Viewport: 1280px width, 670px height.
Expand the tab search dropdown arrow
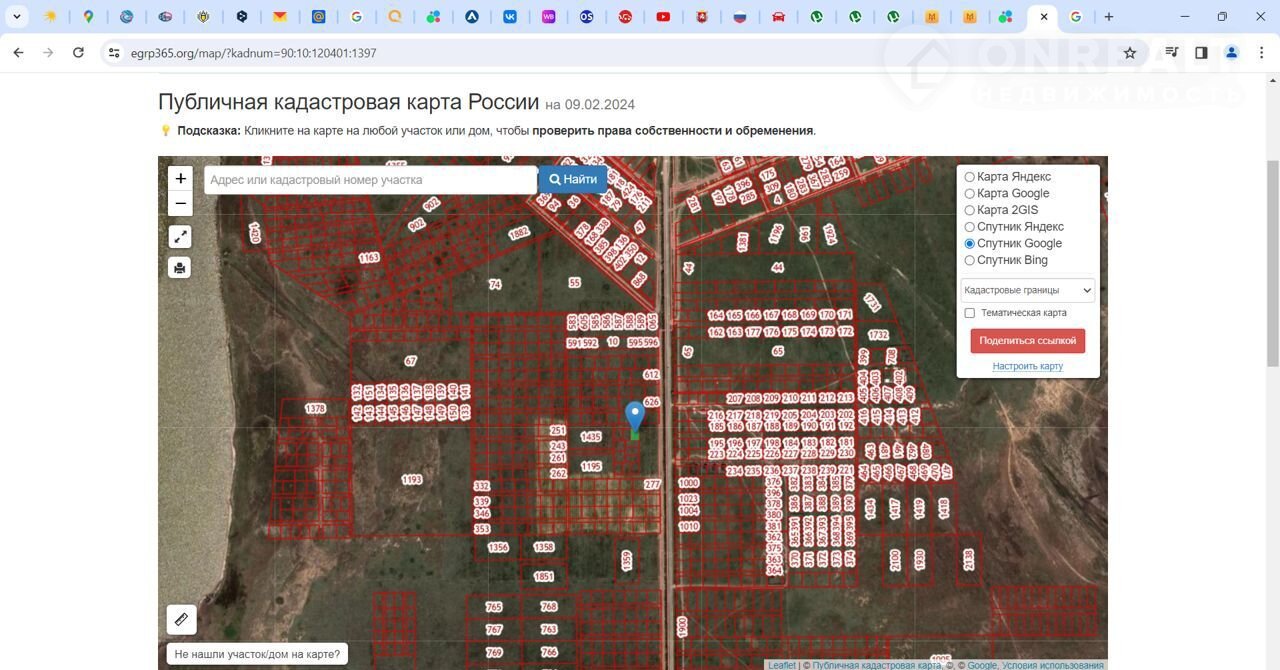pyautogui.click(x=17, y=17)
